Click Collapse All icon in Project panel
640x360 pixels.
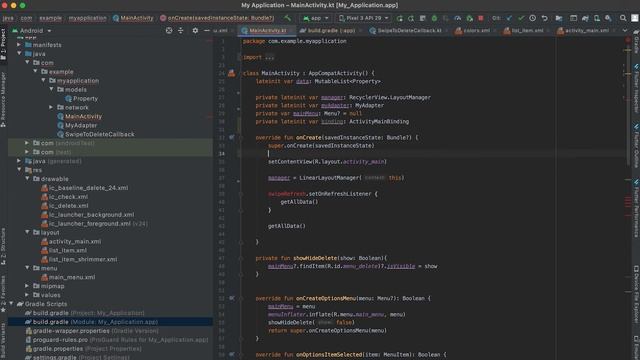pyautogui.click(x=180, y=31)
